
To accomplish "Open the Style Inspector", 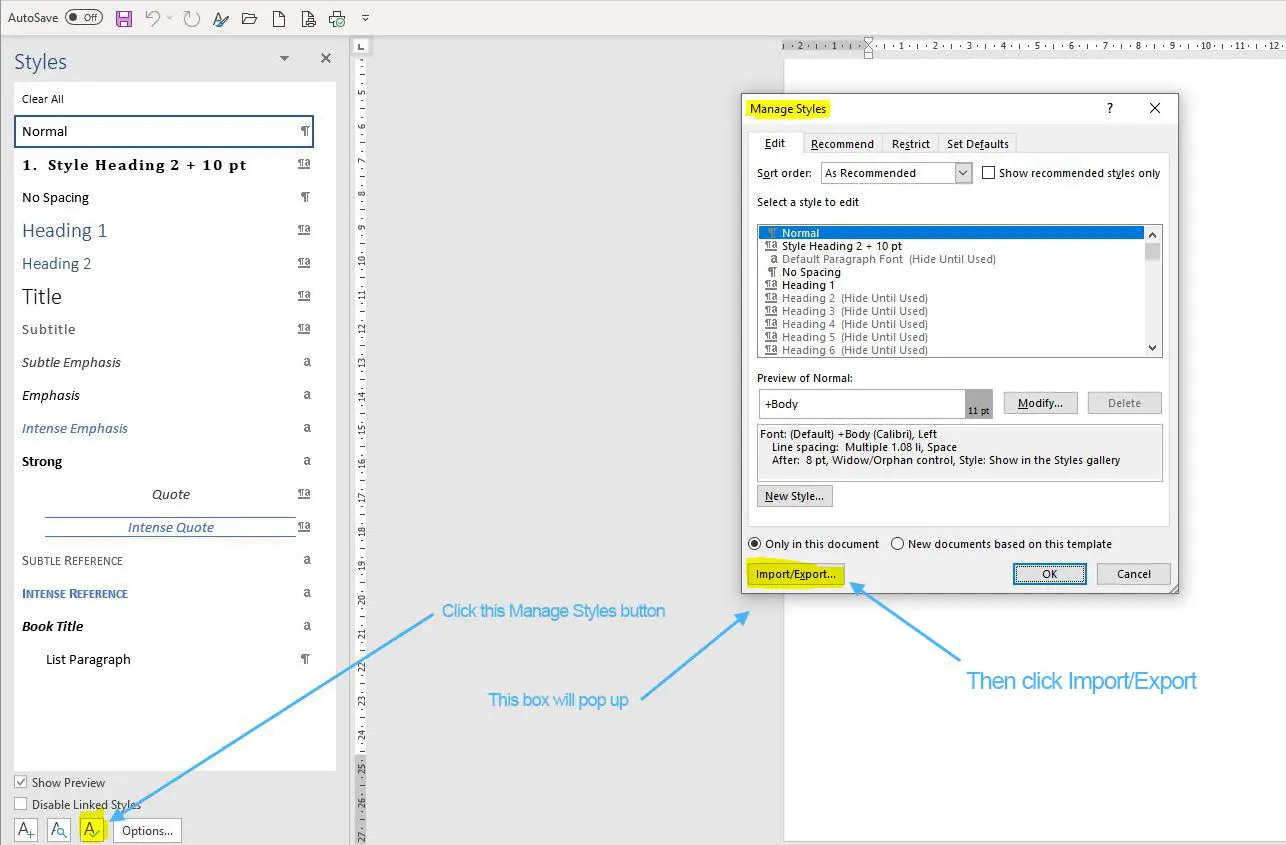I will pos(58,829).
